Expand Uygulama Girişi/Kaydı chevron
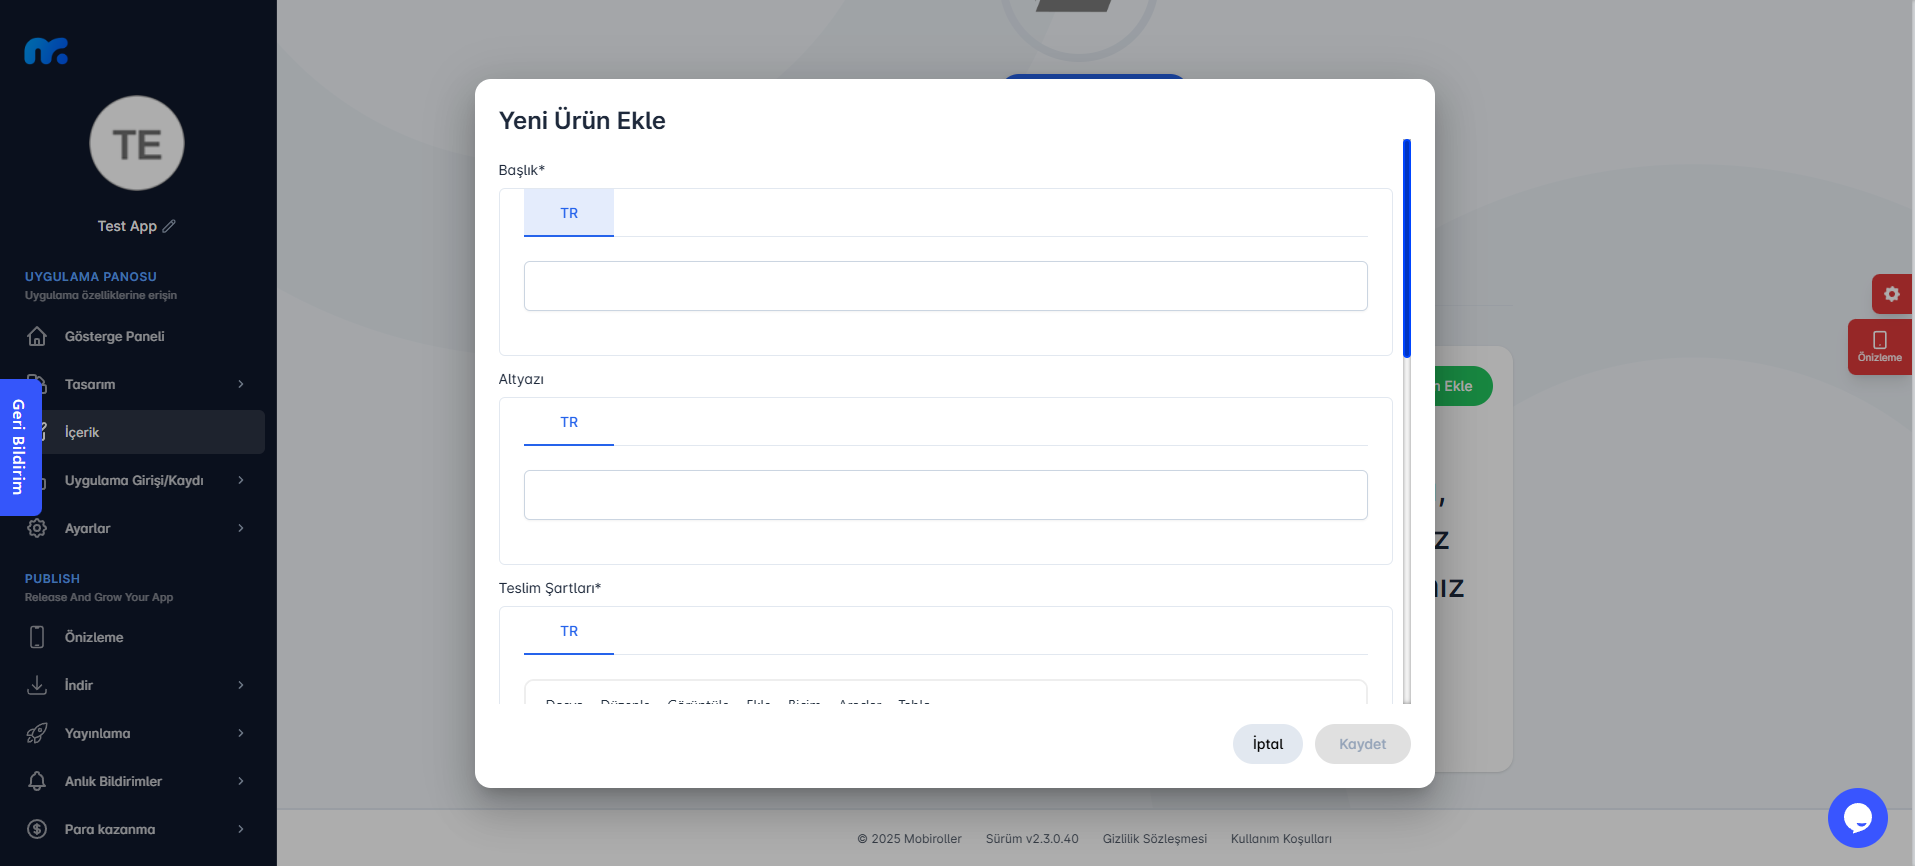The image size is (1915, 866). (x=241, y=480)
